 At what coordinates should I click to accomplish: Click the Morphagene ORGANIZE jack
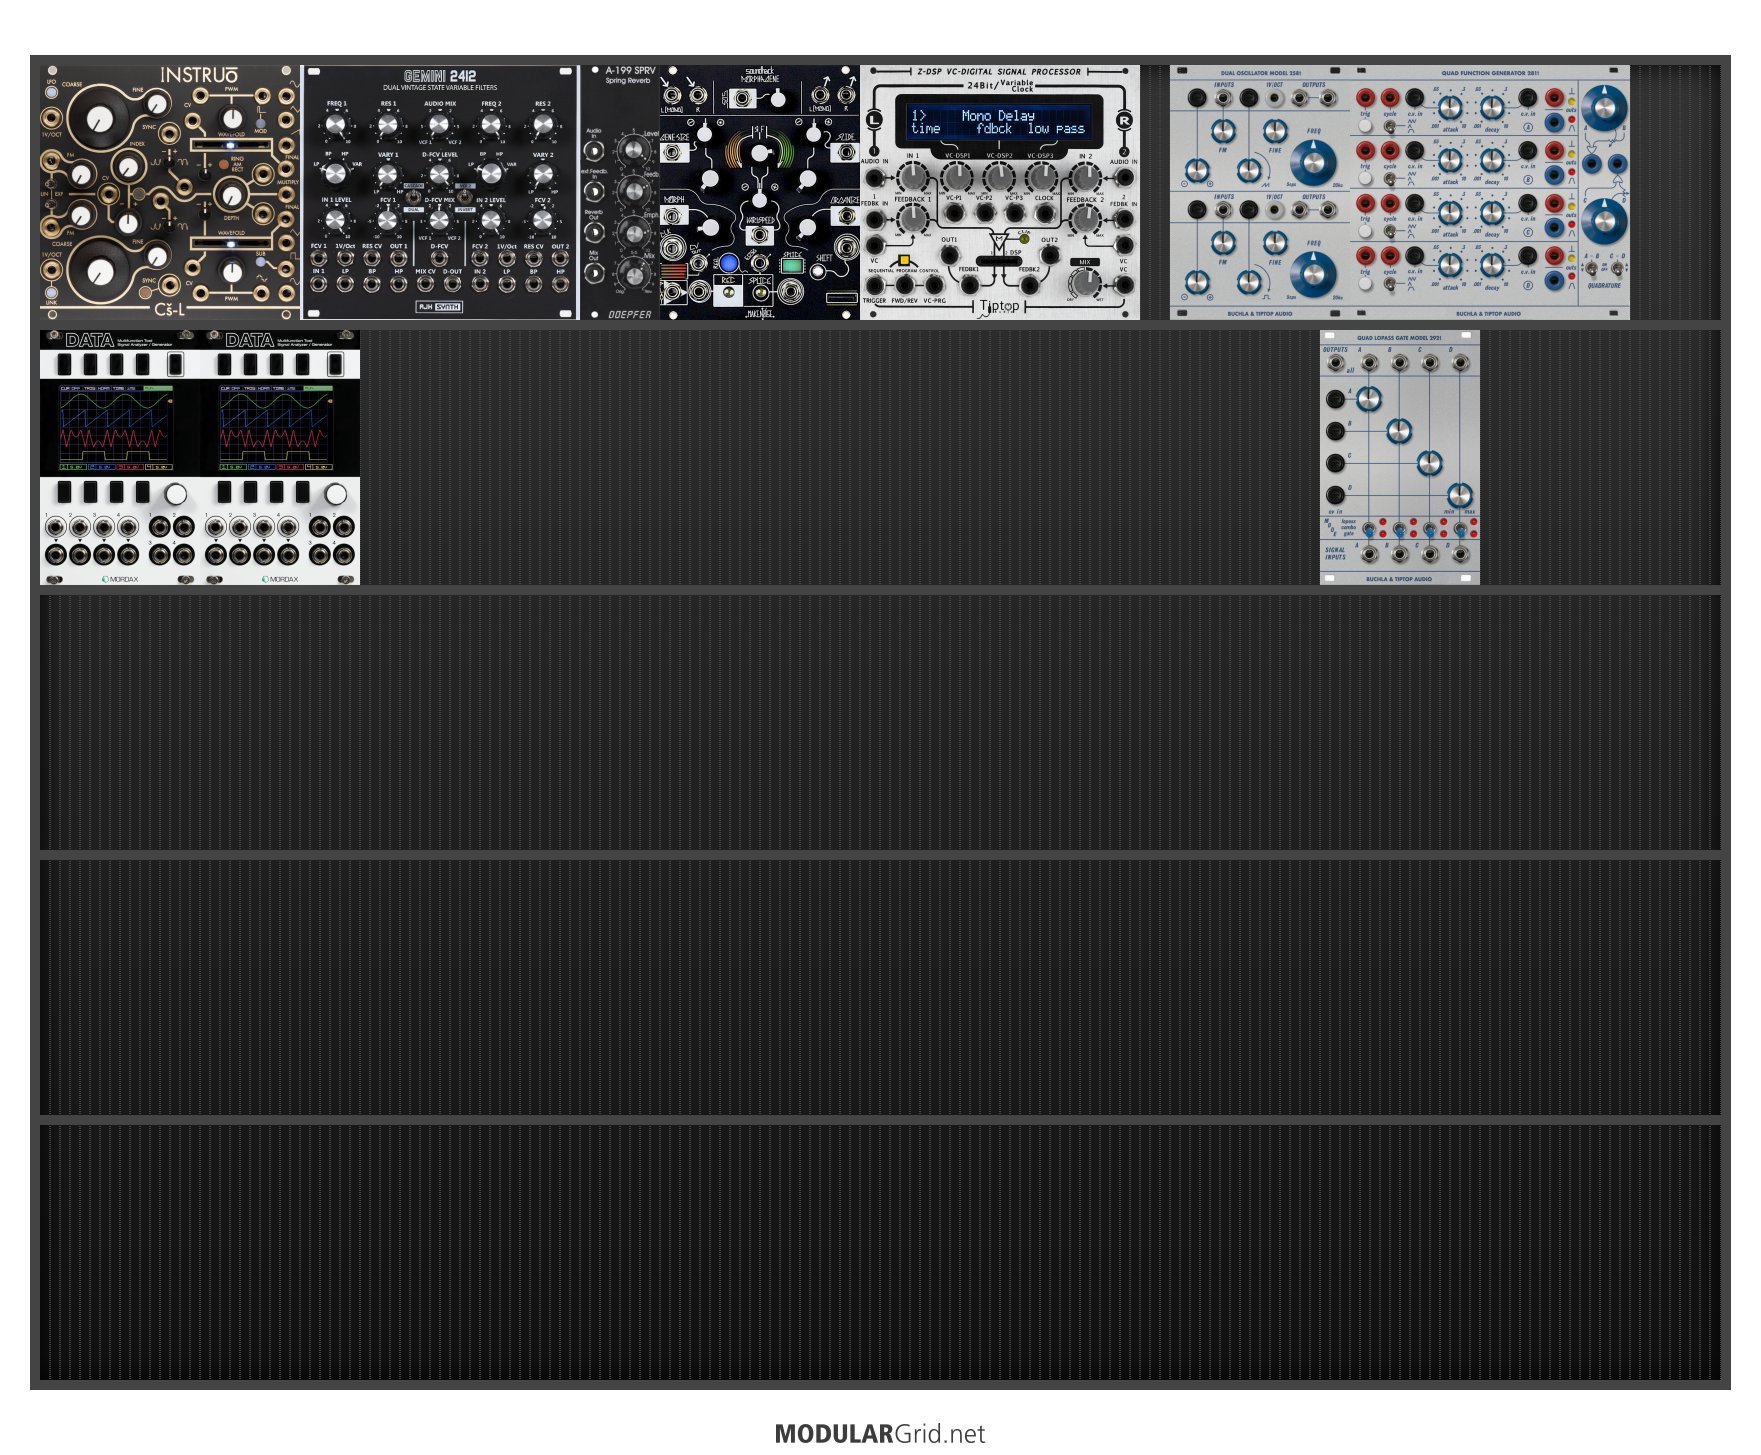pos(845,216)
